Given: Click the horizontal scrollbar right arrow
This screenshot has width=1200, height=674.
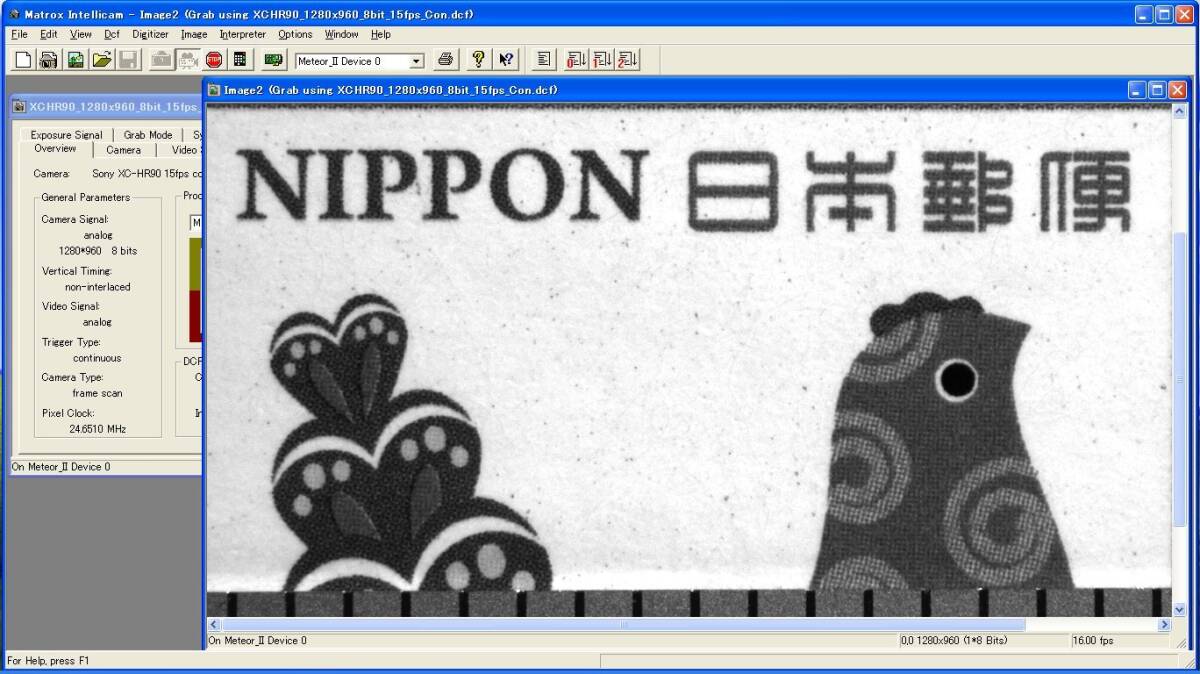Looking at the screenshot, I should pos(1163,624).
